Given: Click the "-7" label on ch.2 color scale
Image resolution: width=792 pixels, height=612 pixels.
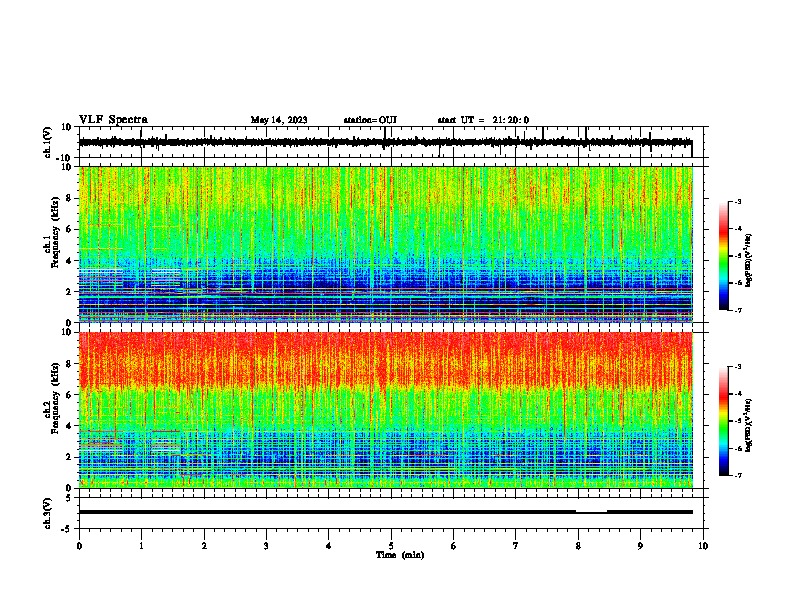Looking at the screenshot, I should pos(738,476).
